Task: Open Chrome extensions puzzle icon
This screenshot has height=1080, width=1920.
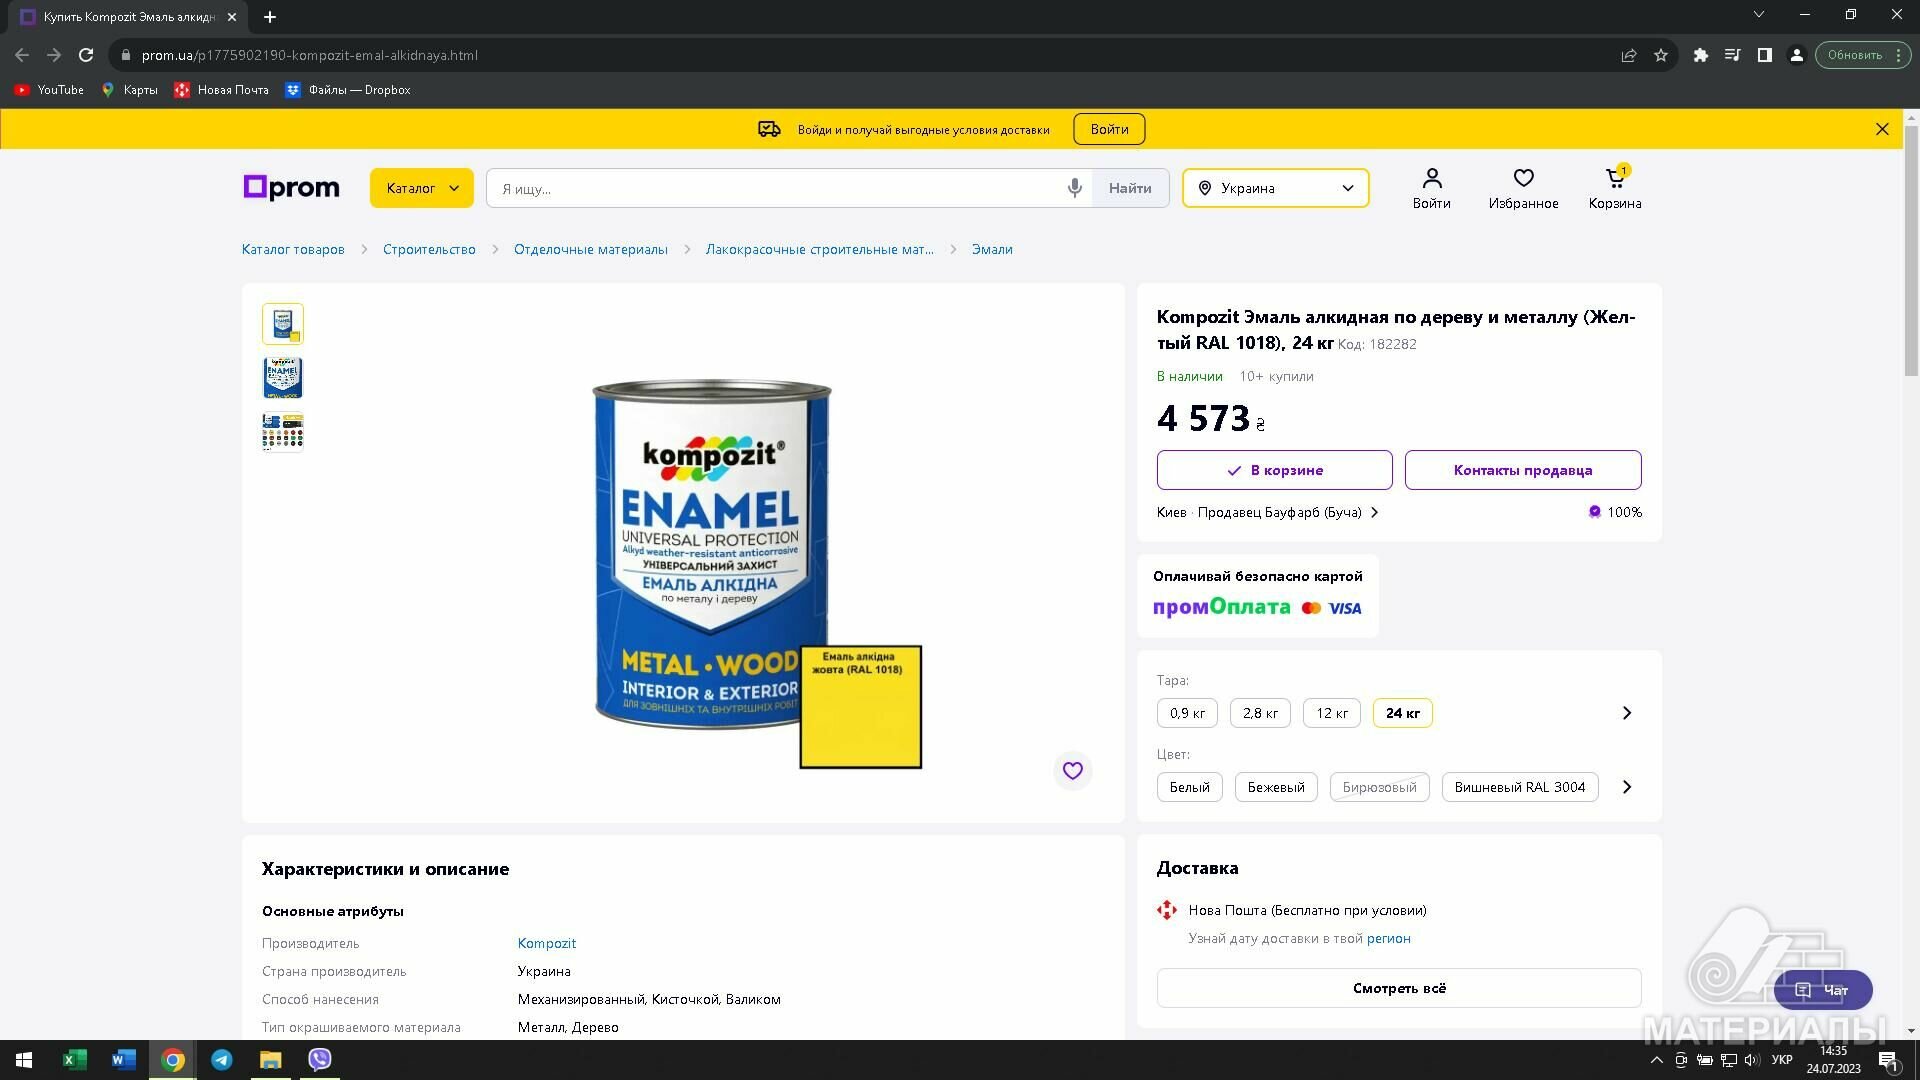Action: click(x=1700, y=55)
